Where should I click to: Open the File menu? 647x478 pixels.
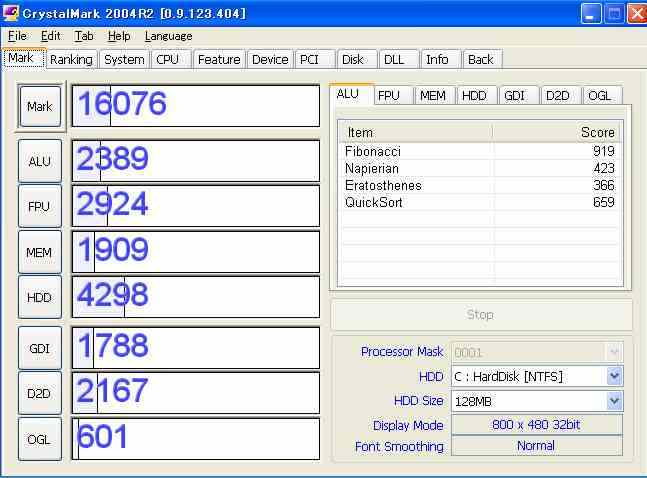(17, 36)
